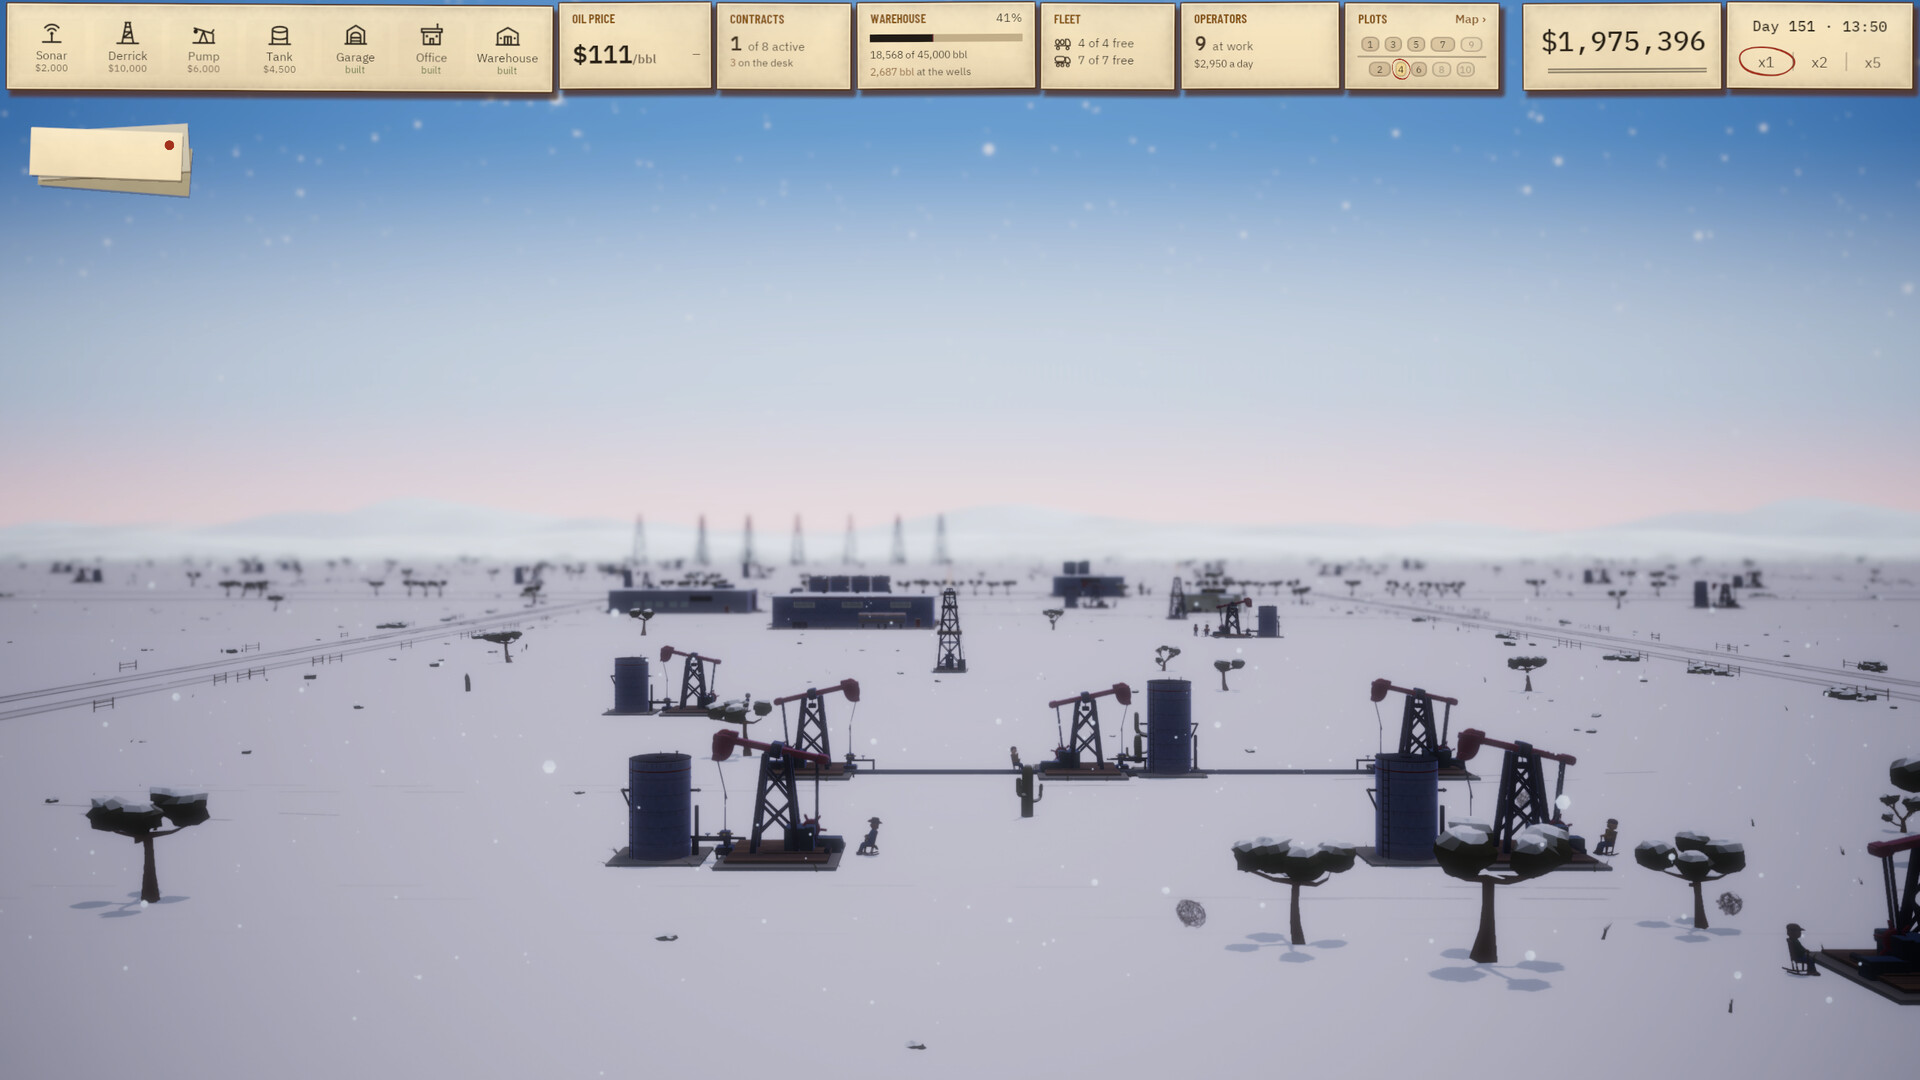This screenshot has width=1920, height=1080.
Task: Set game speed to x1
Action: point(1766,62)
